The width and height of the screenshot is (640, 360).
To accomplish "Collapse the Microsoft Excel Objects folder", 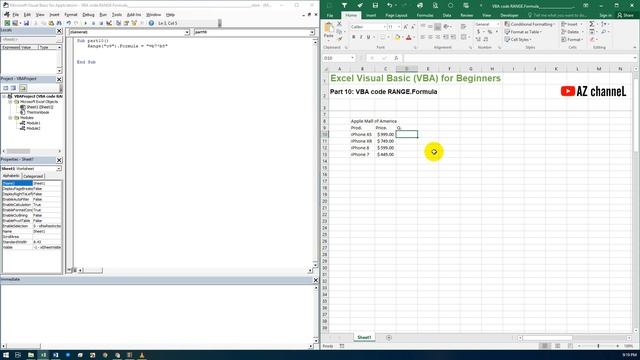I will [11, 102].
